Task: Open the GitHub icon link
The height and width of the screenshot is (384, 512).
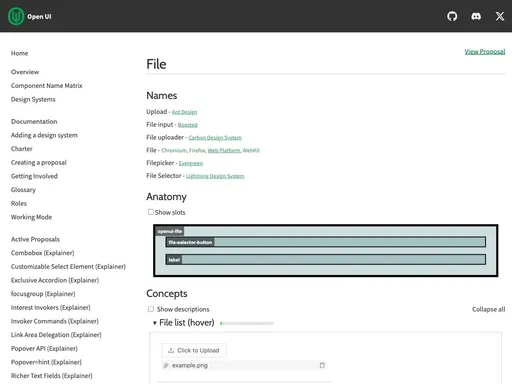Action: (x=452, y=16)
